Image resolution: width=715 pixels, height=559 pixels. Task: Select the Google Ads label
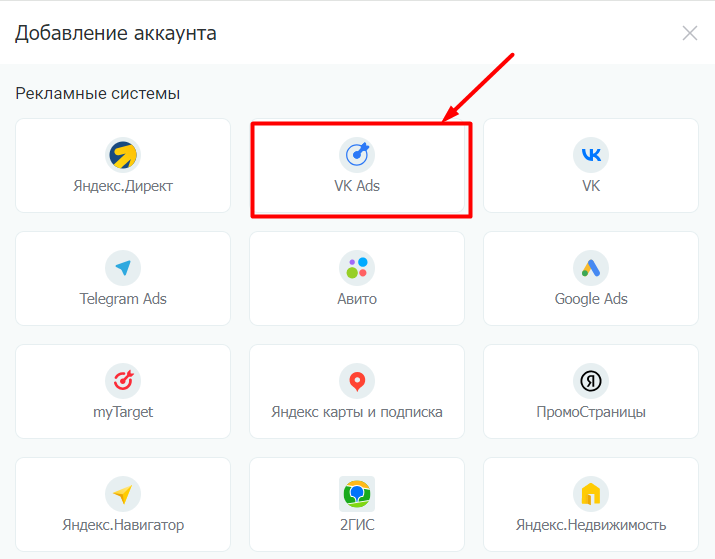591,299
